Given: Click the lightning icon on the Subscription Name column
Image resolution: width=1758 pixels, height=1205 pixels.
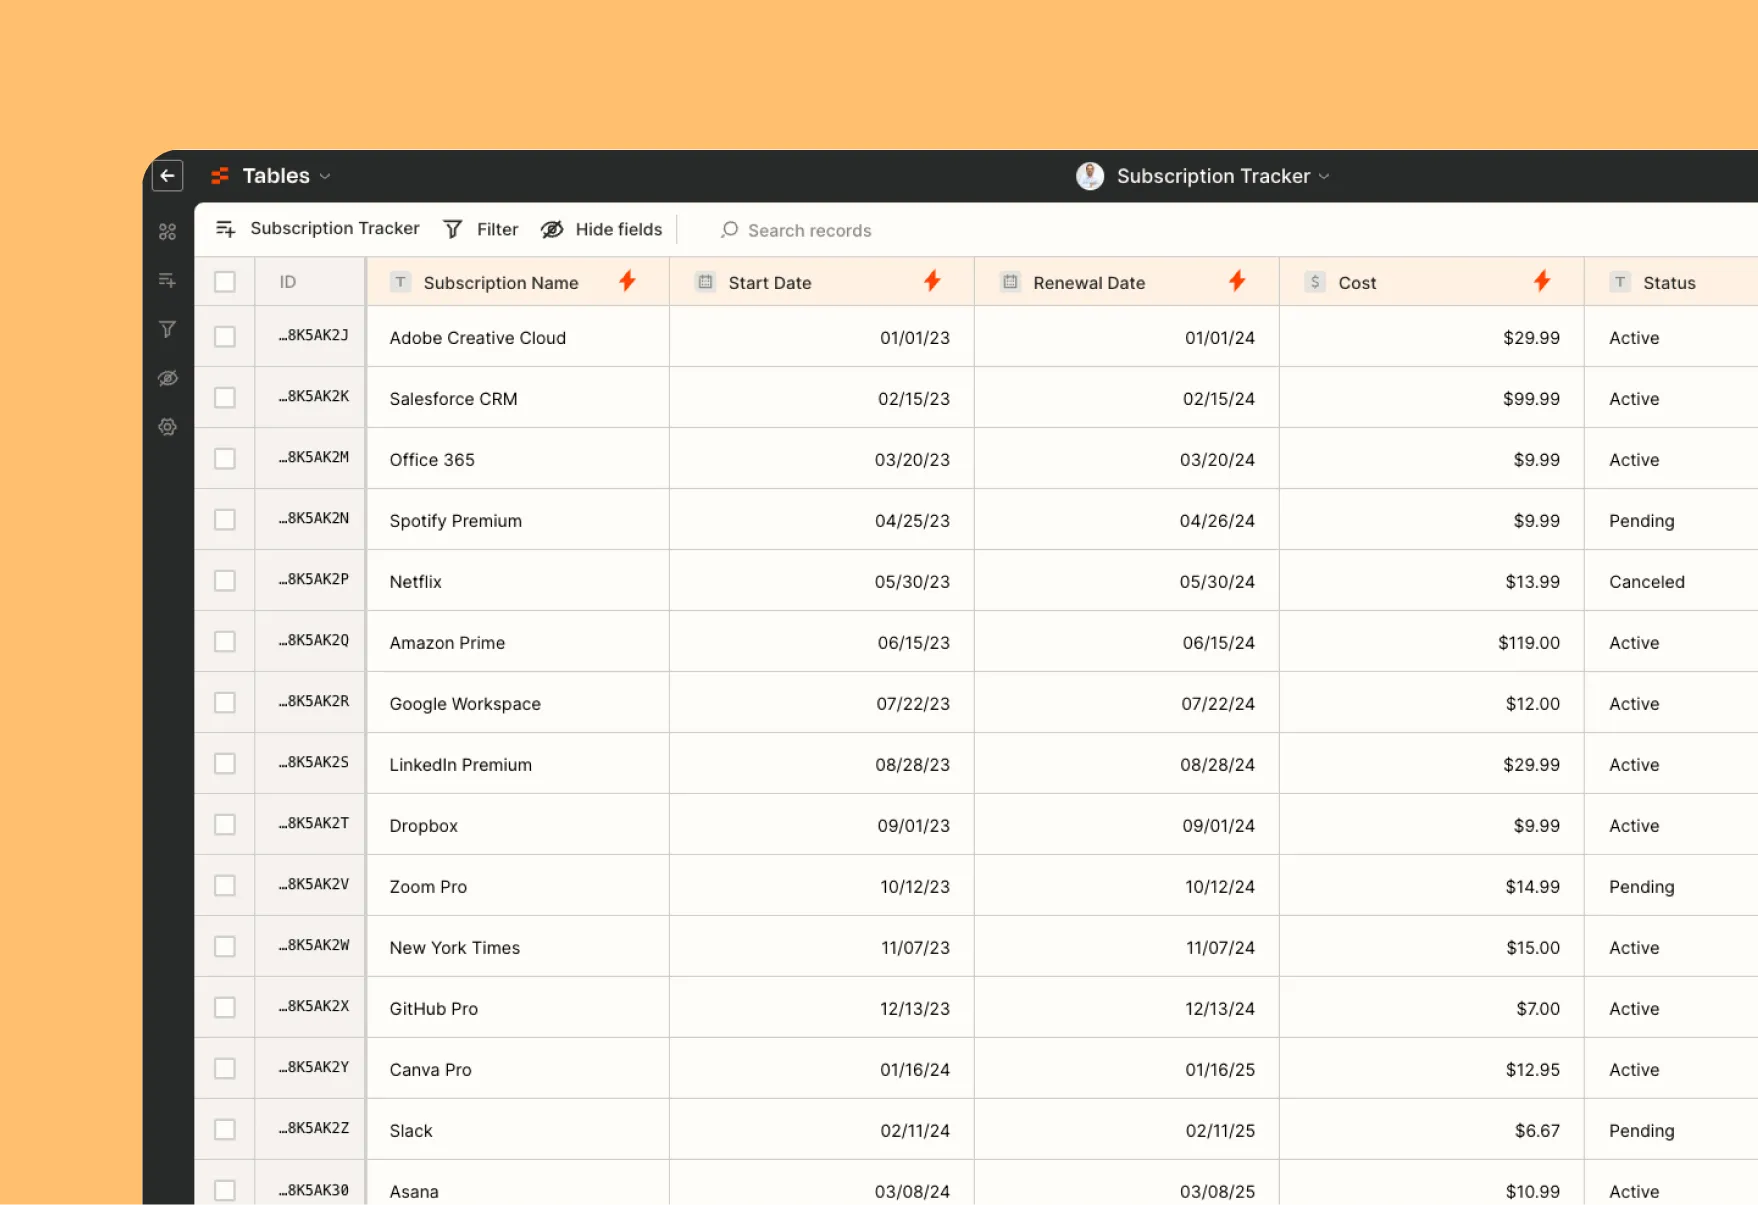Looking at the screenshot, I should tap(628, 282).
